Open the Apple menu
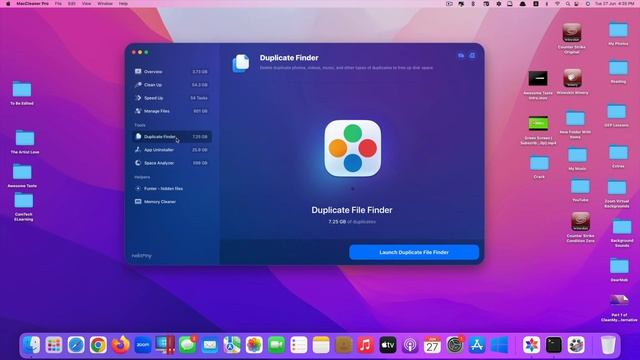The width and height of the screenshot is (640, 360). coord(8,4)
